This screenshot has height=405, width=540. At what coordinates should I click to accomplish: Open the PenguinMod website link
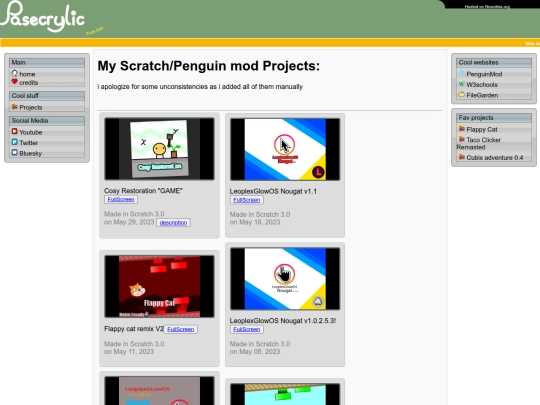pos(484,74)
